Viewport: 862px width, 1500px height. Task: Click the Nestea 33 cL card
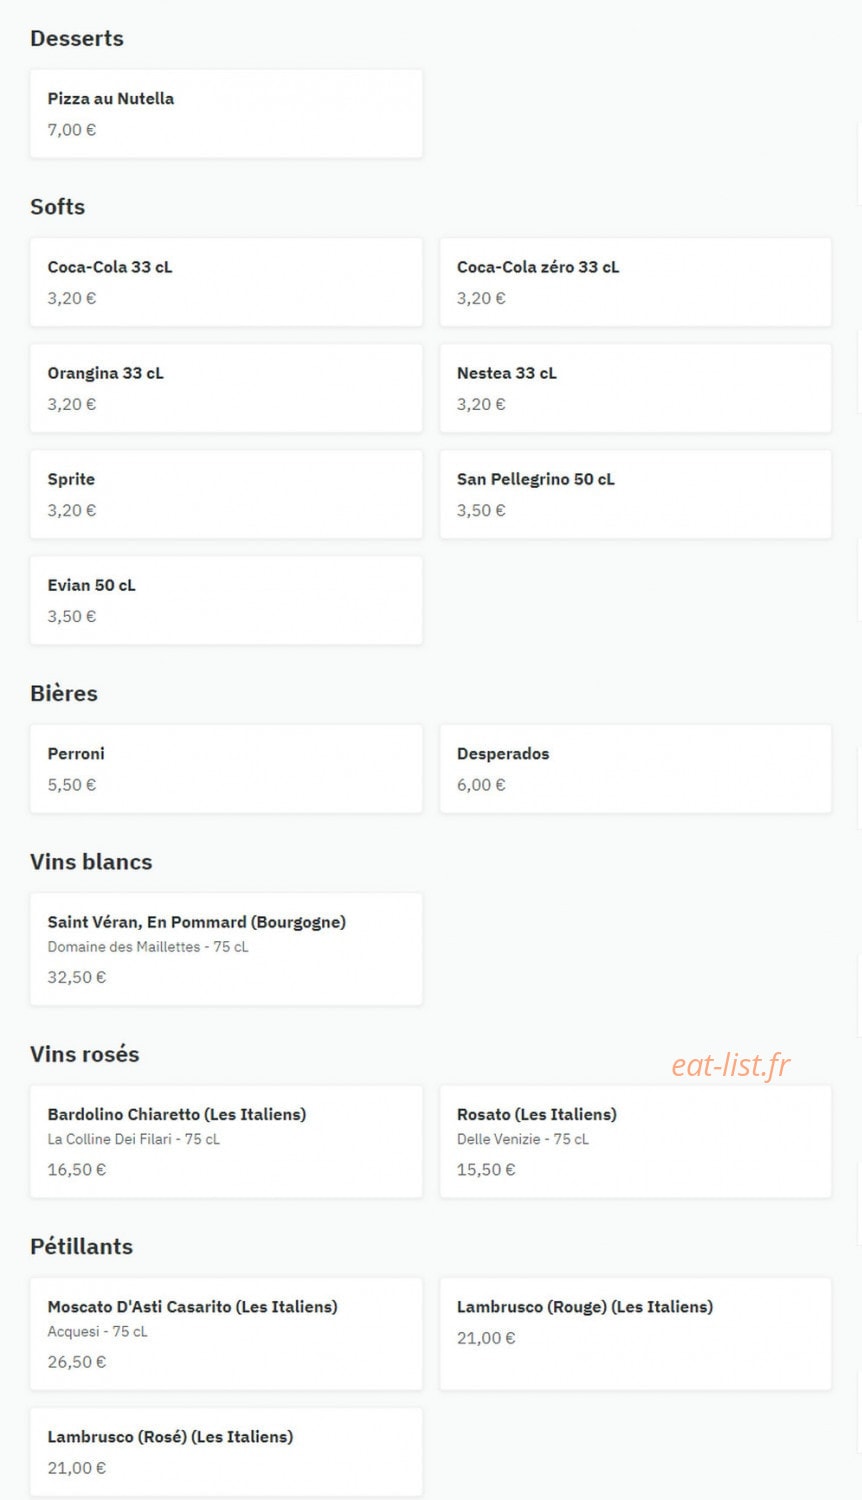point(635,388)
